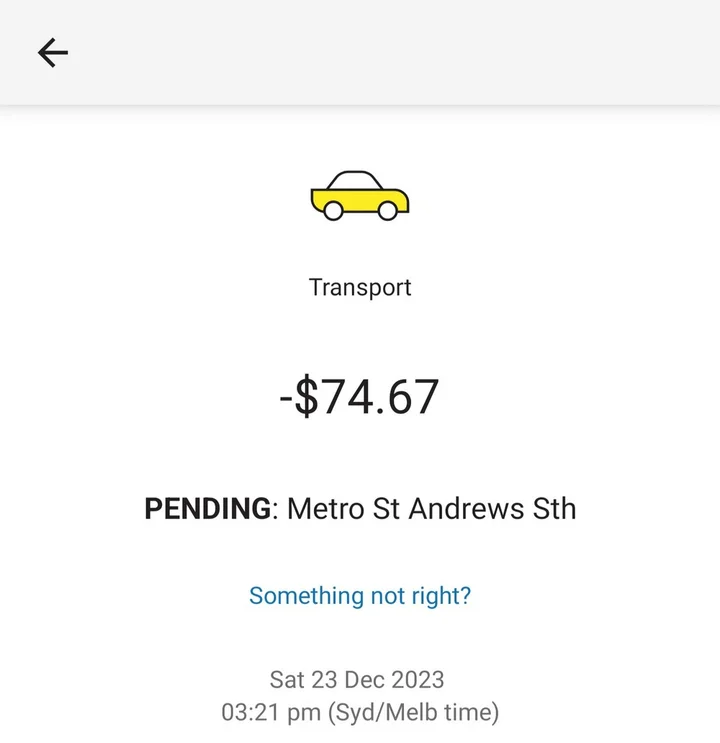720x743 pixels.
Task: Click the Sth abbreviation in merchant name
Action: click(554, 509)
